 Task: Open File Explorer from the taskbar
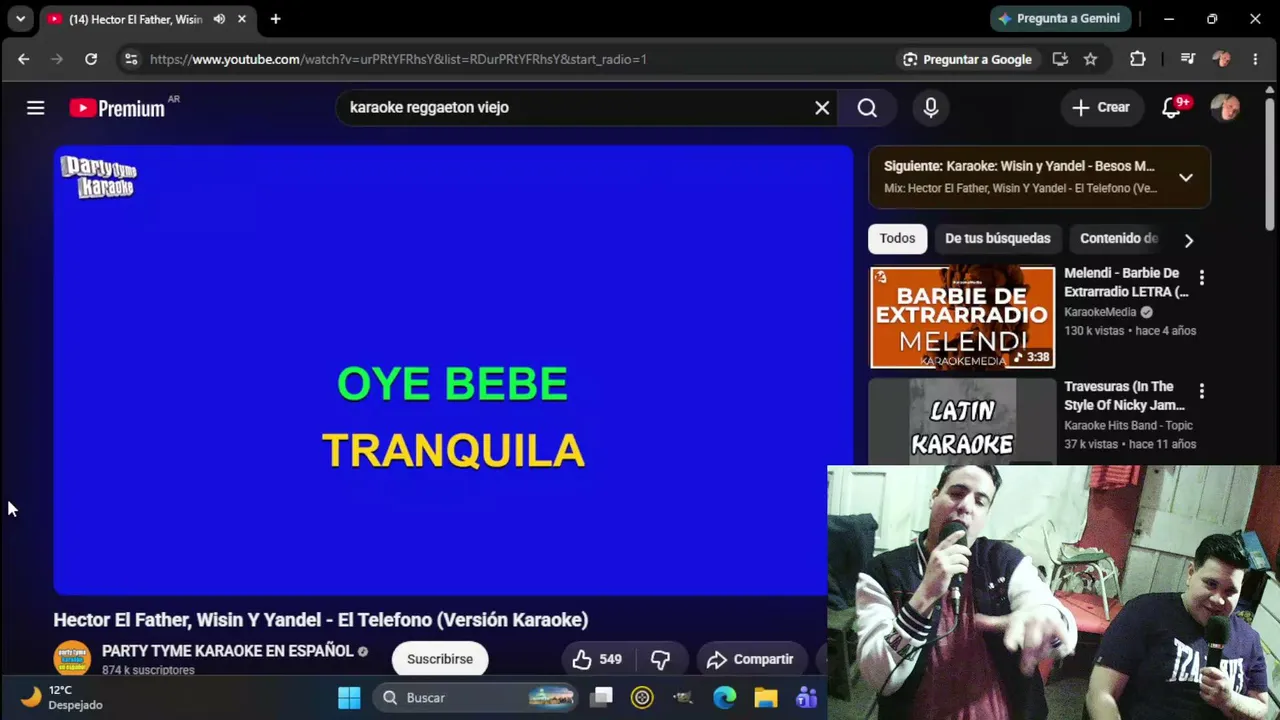pos(766,698)
